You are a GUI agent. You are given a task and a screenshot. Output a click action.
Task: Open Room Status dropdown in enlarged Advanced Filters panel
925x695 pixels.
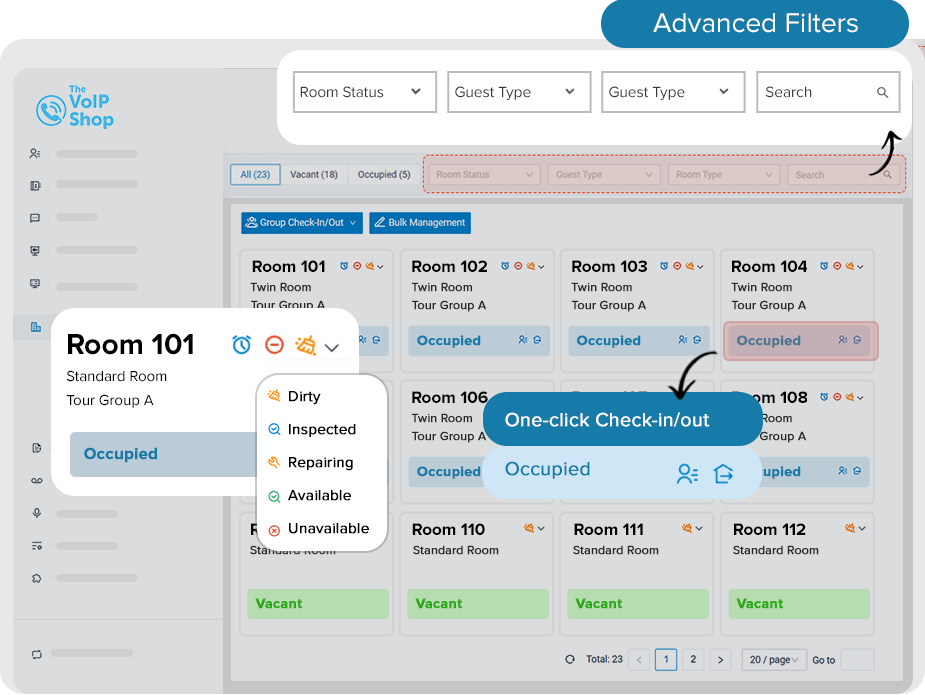(x=365, y=92)
